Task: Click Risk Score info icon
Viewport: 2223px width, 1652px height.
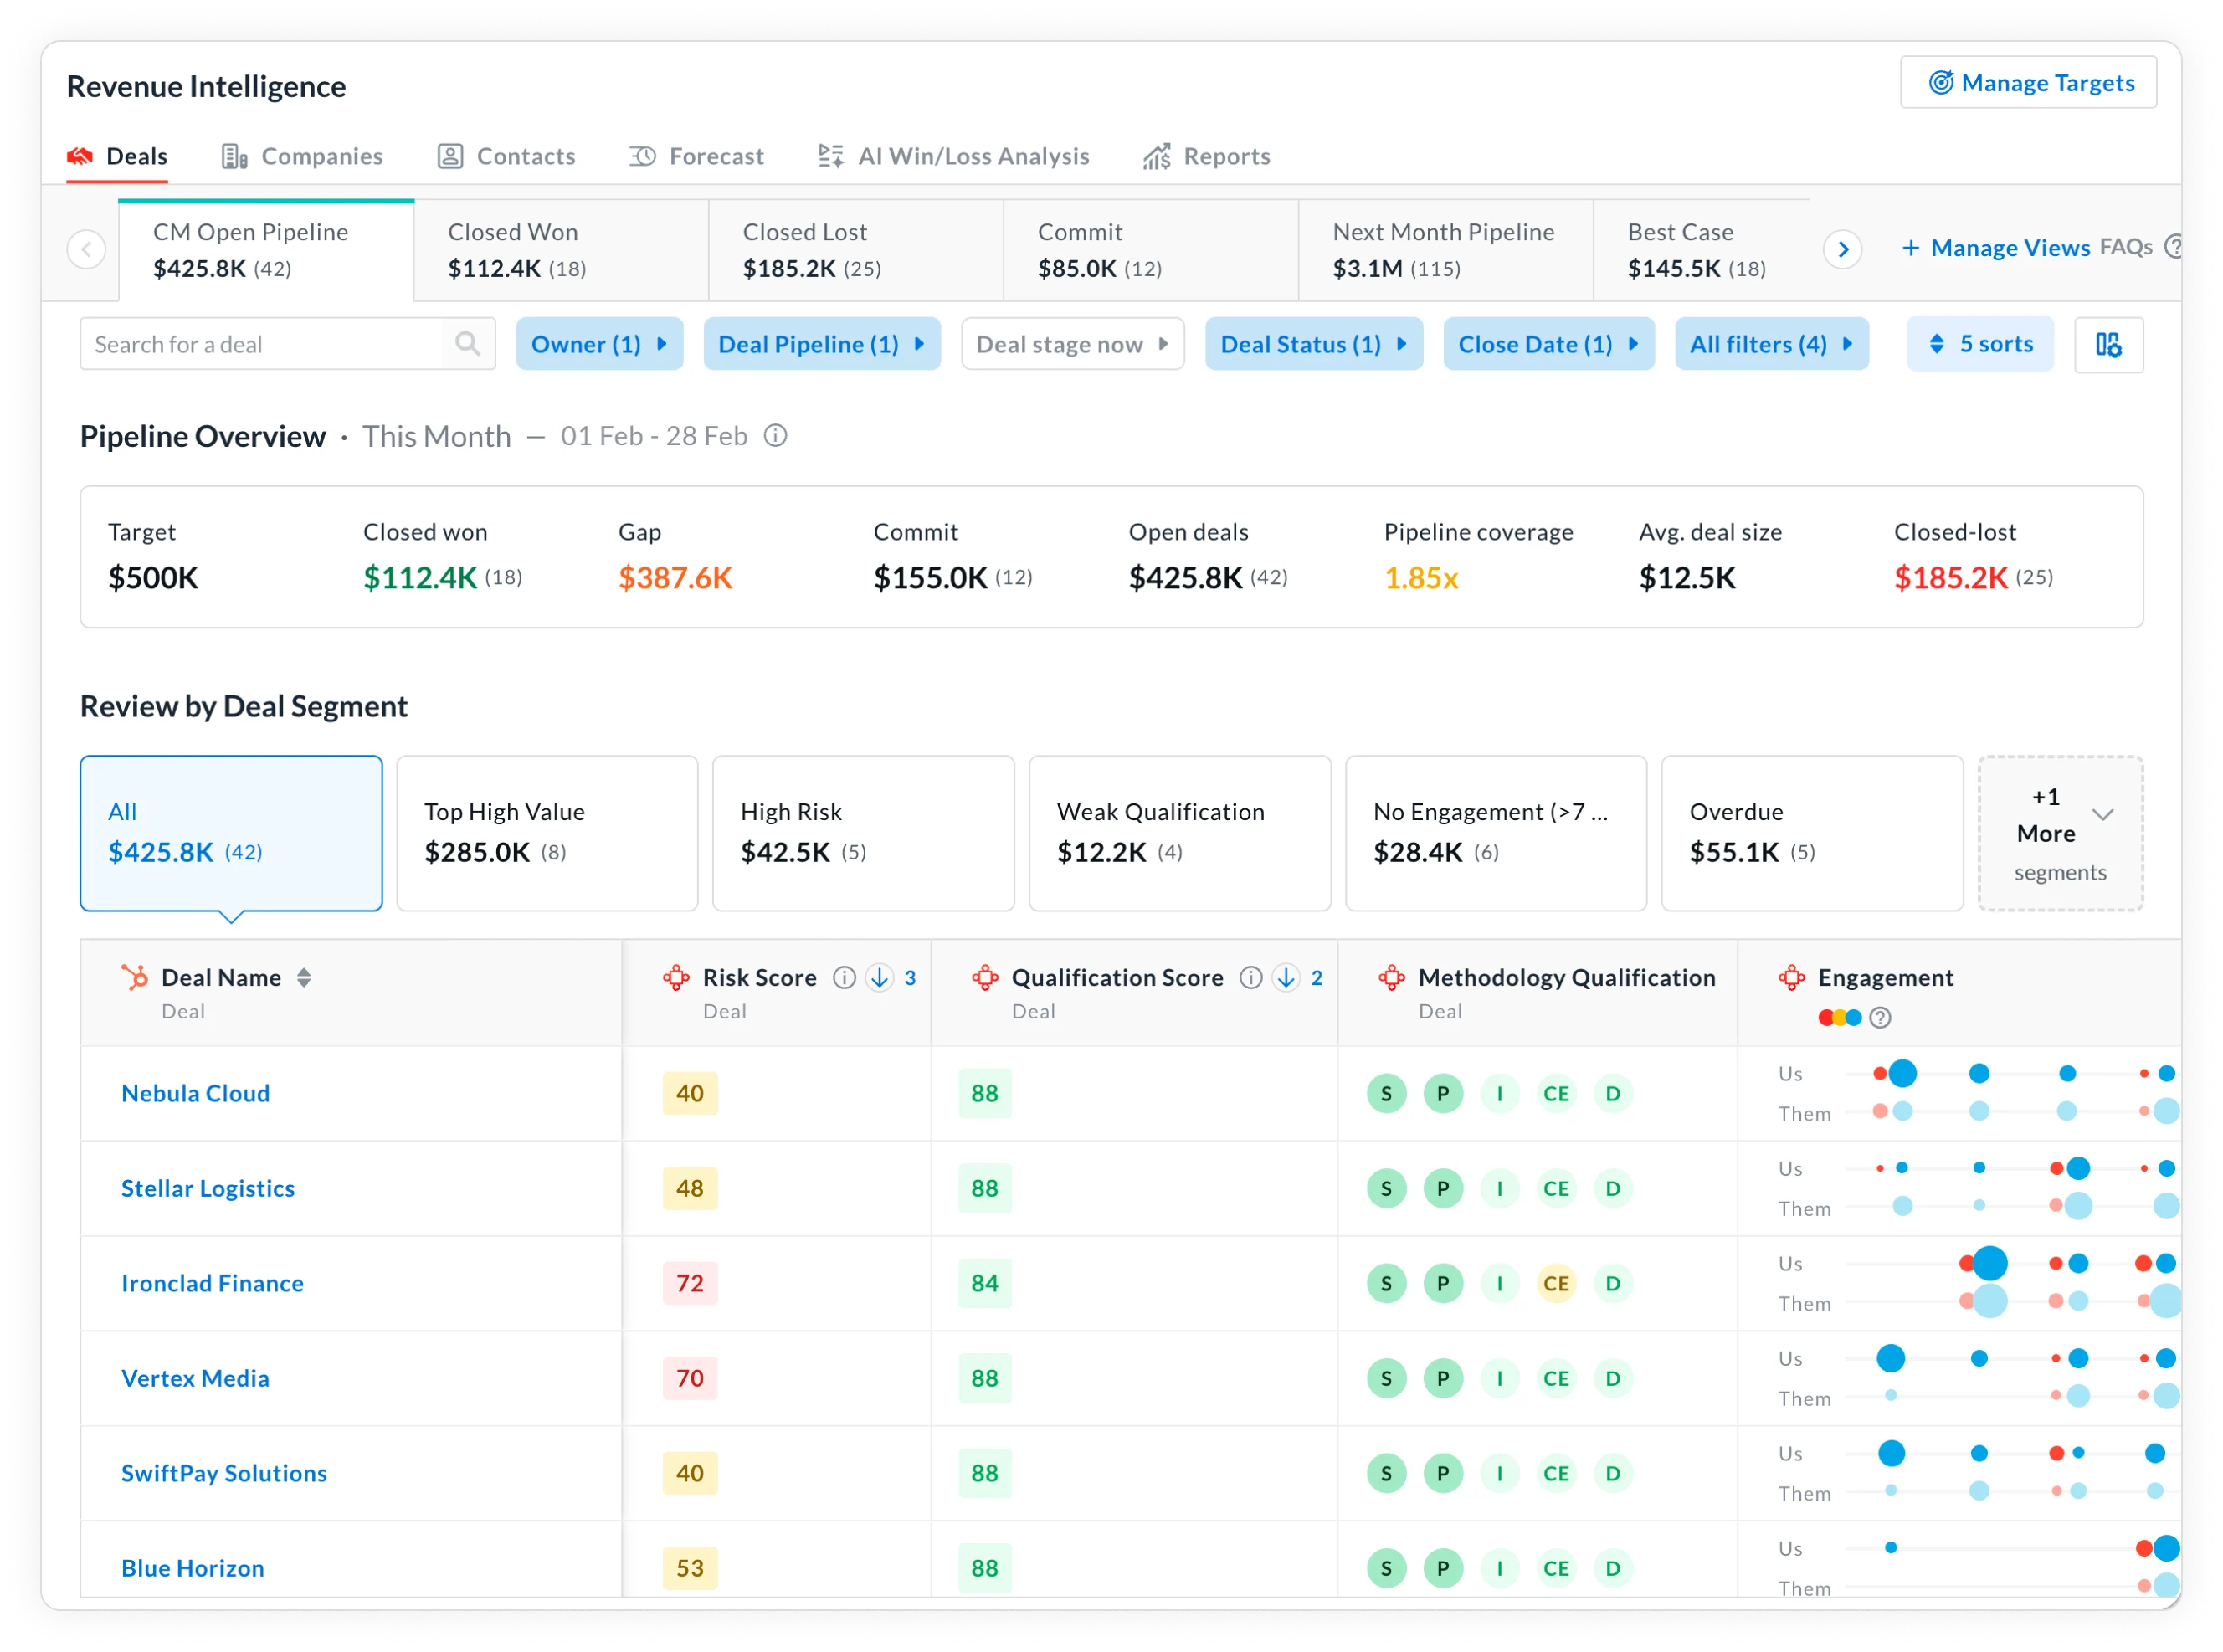Action: tap(844, 978)
